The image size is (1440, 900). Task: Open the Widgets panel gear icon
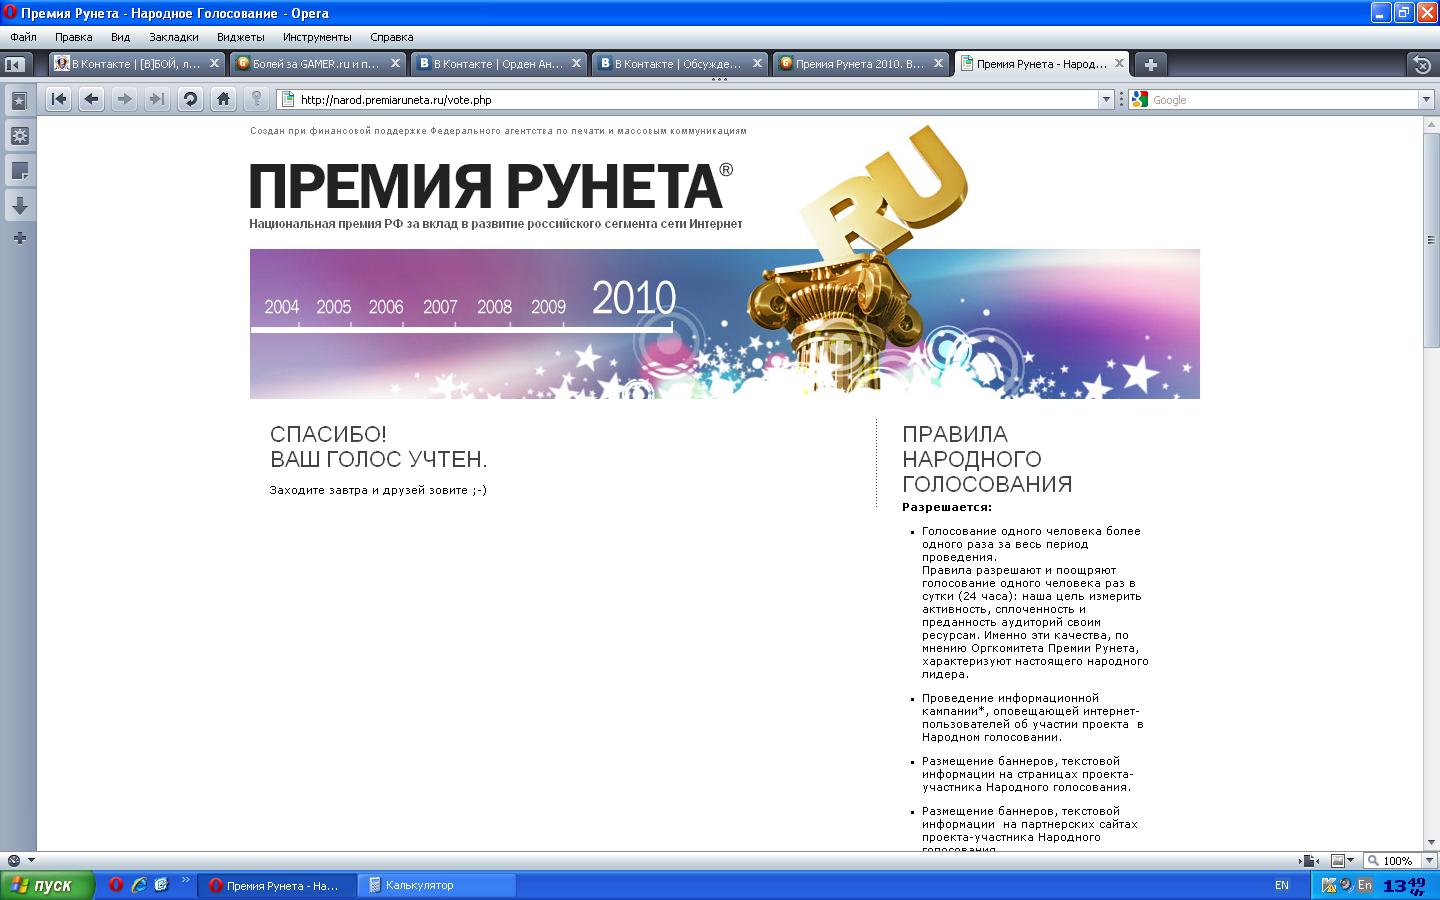pos(19,136)
